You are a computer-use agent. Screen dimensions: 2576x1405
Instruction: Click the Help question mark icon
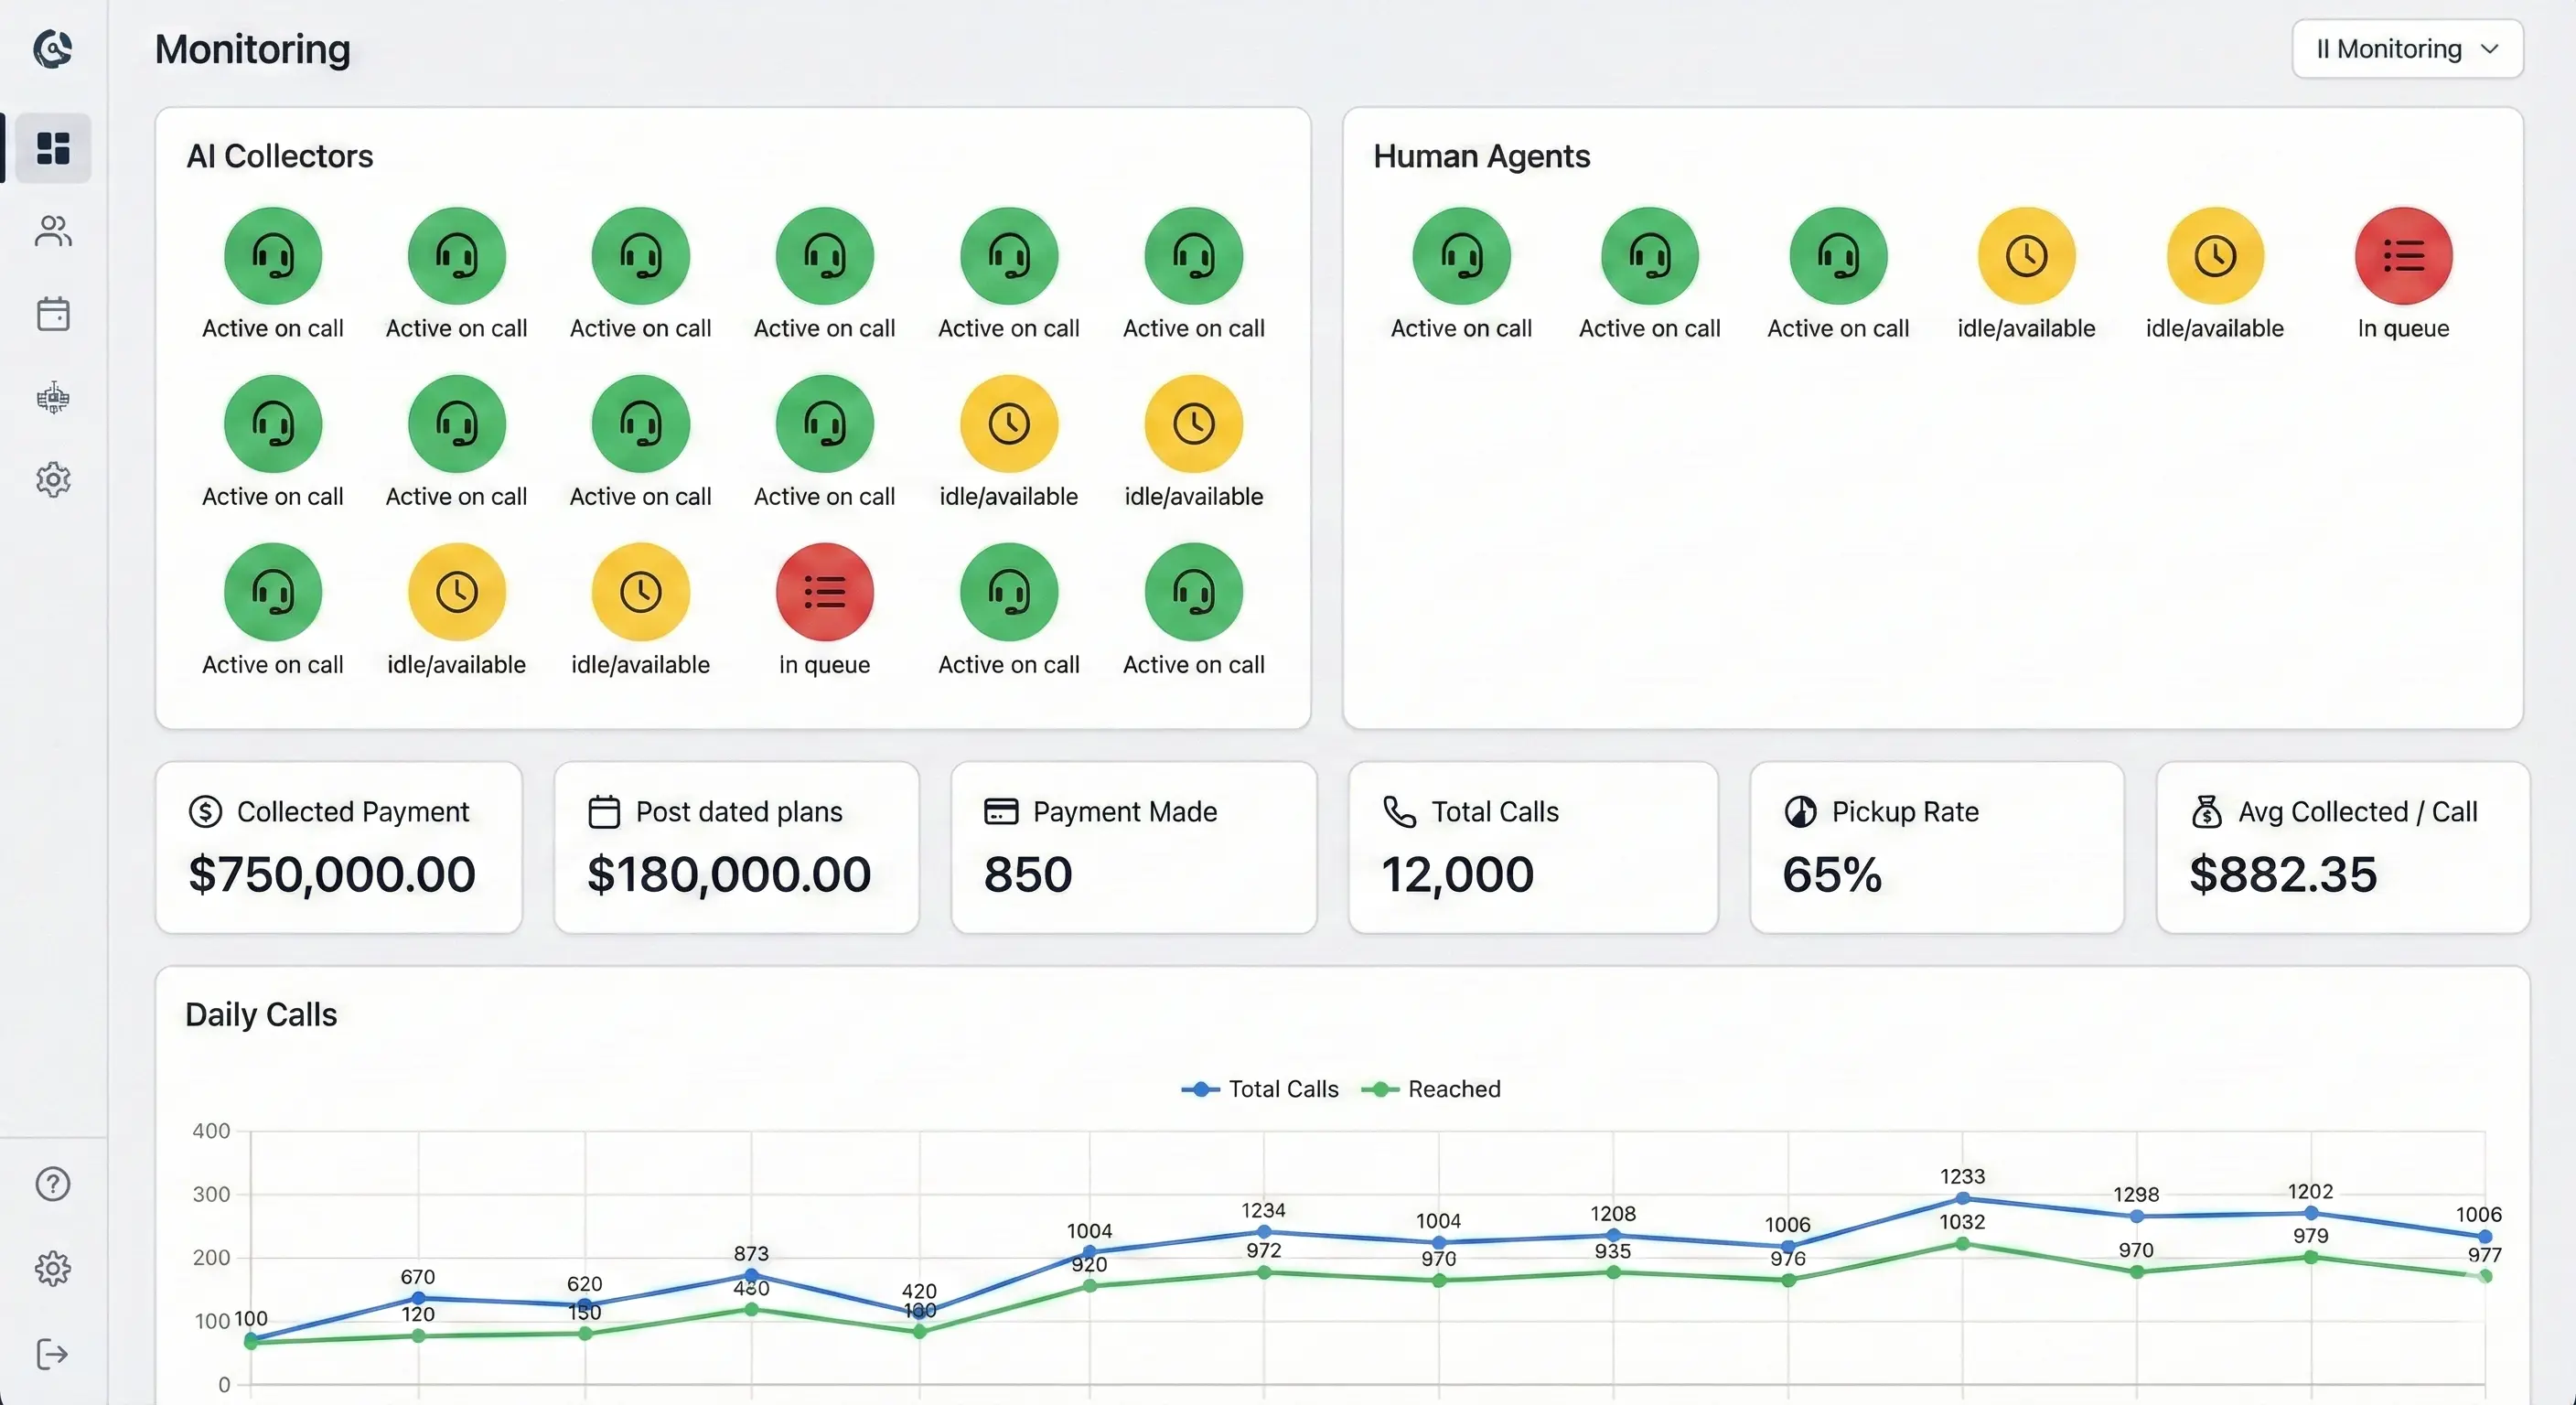52,1184
